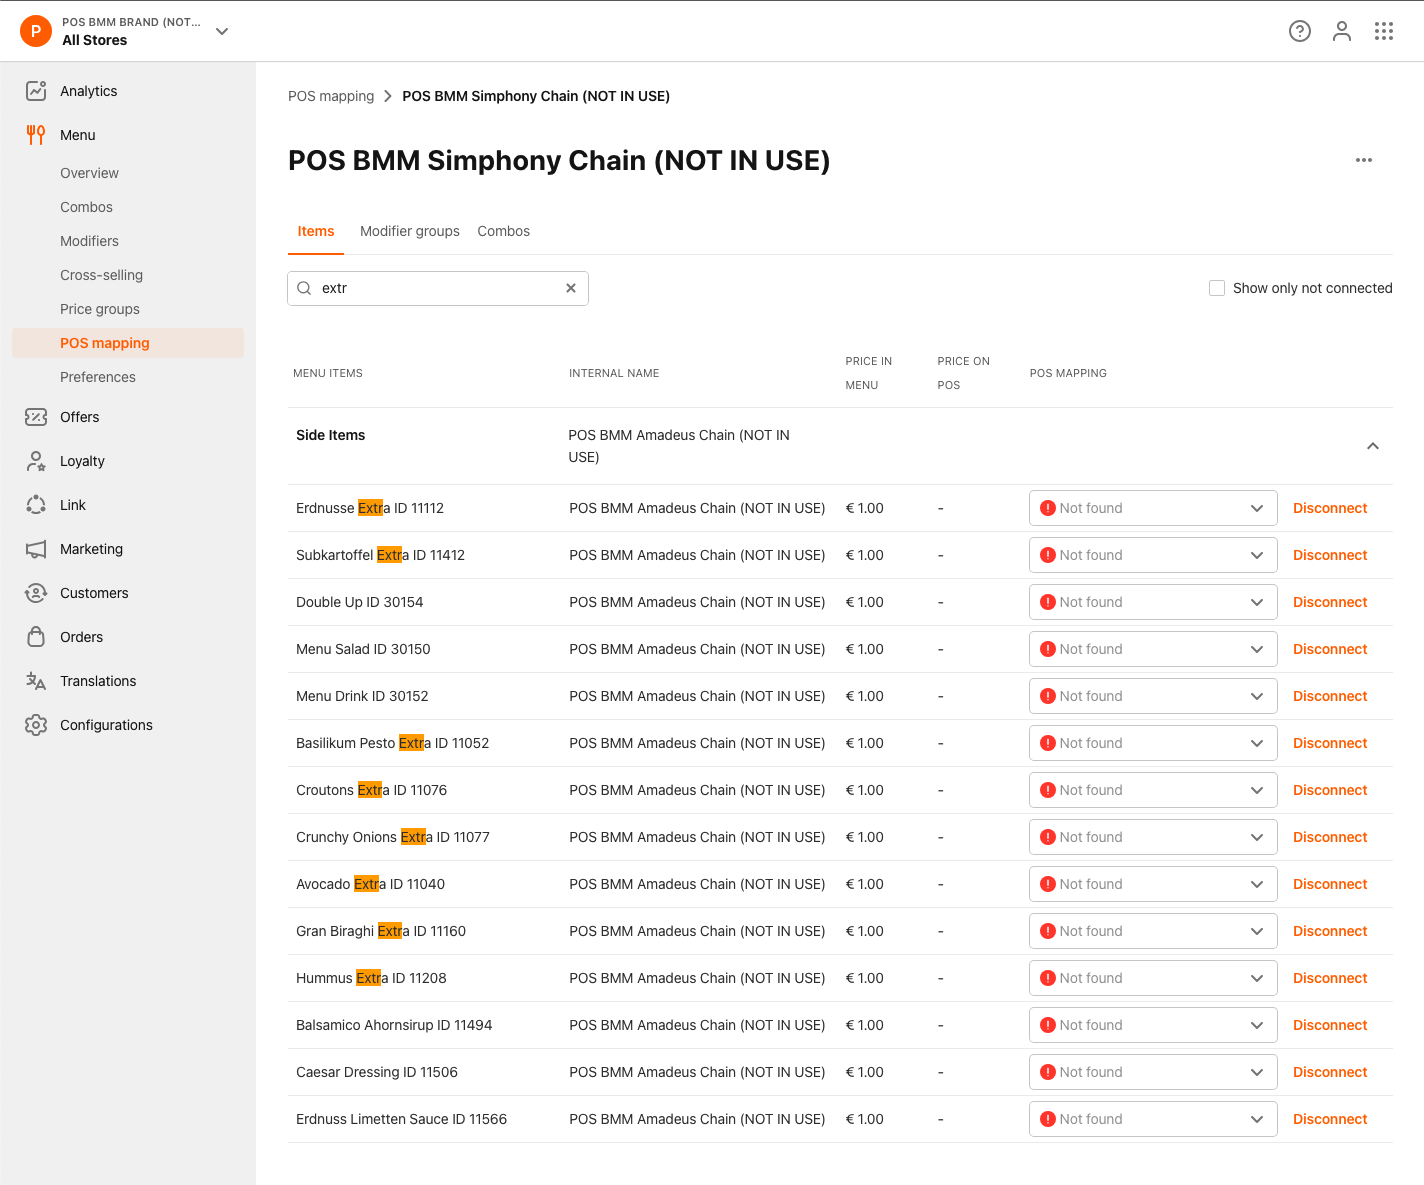This screenshot has height=1185, width=1424.
Task: Open the three-dot page options menu
Action: [x=1364, y=160]
